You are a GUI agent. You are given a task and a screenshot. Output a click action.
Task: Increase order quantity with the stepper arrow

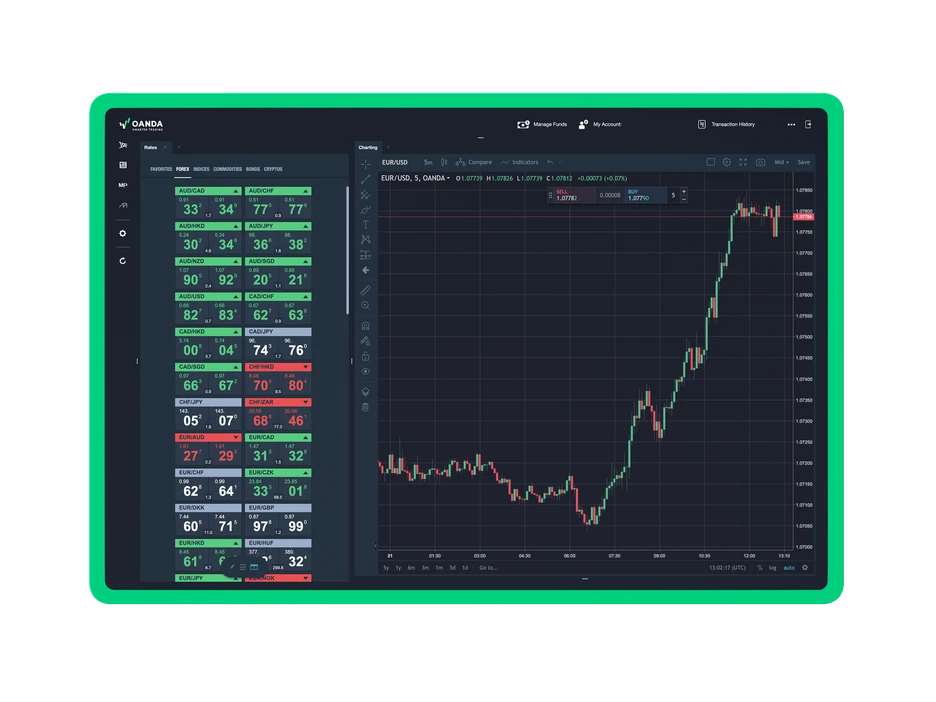[x=685, y=190]
